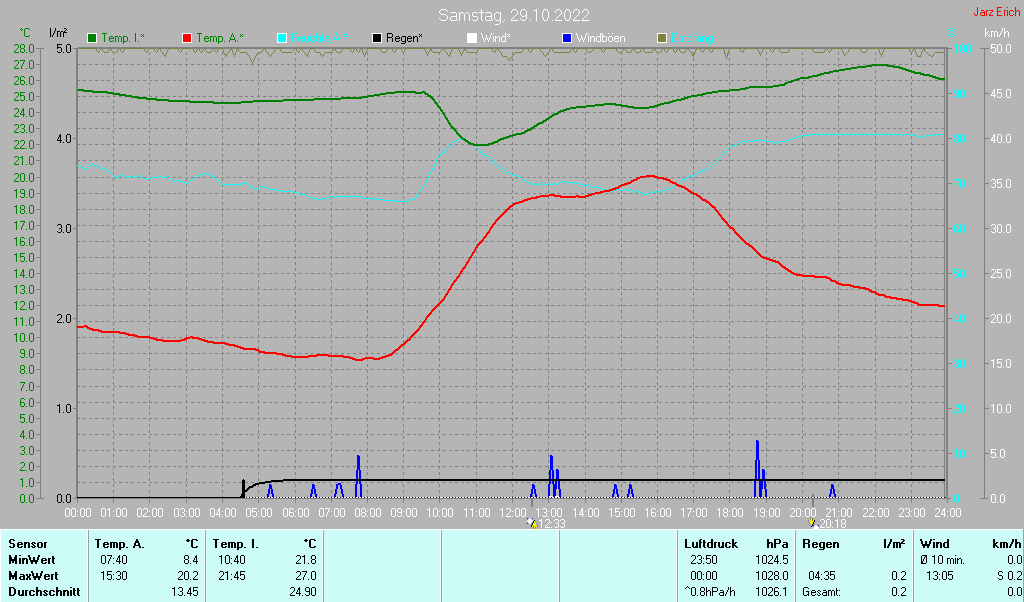Click the 'MinWert' row label

31,560
